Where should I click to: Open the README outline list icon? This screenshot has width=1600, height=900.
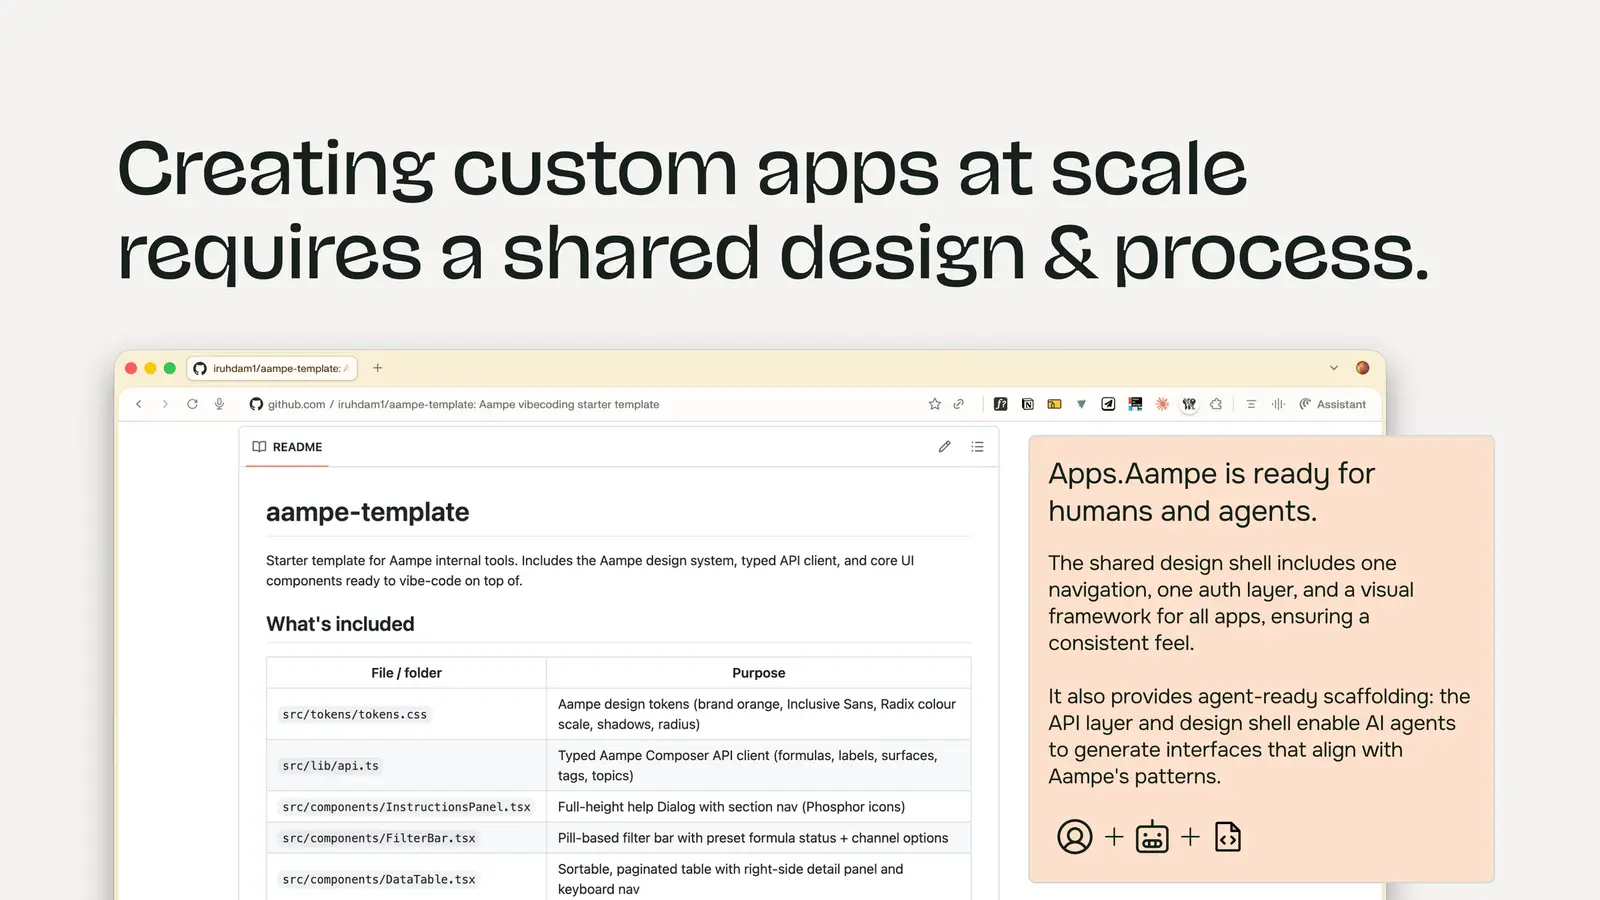click(x=977, y=447)
